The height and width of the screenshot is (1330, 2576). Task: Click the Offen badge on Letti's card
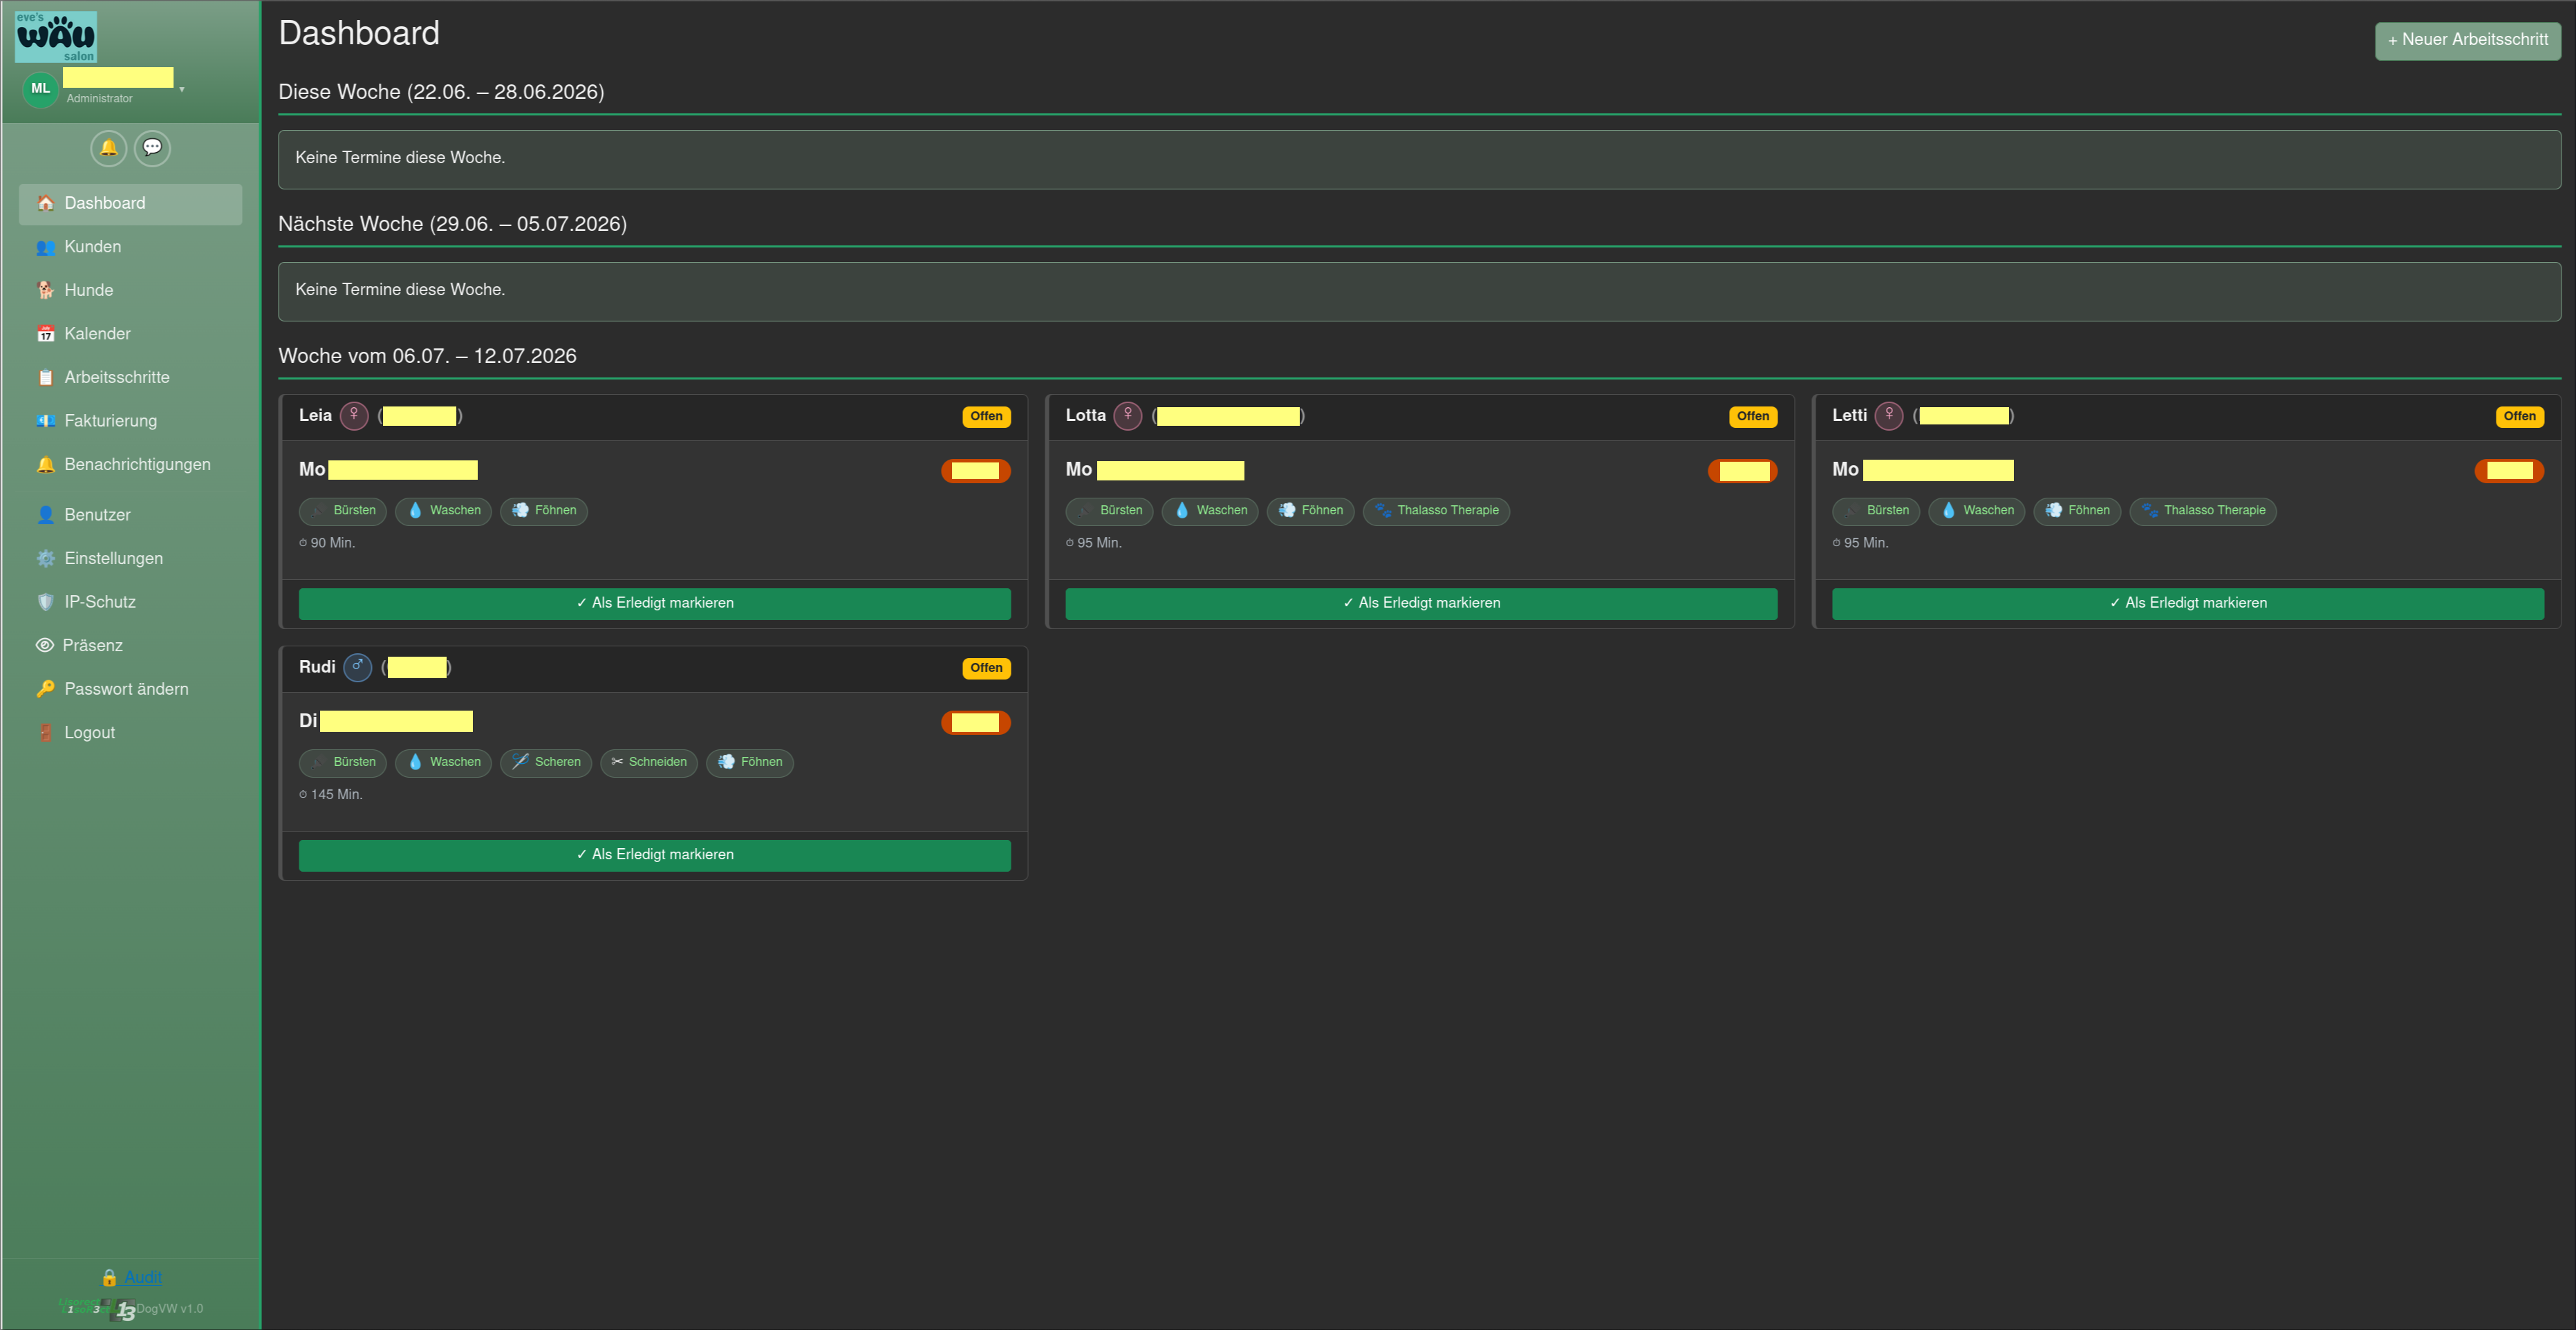tap(2519, 416)
